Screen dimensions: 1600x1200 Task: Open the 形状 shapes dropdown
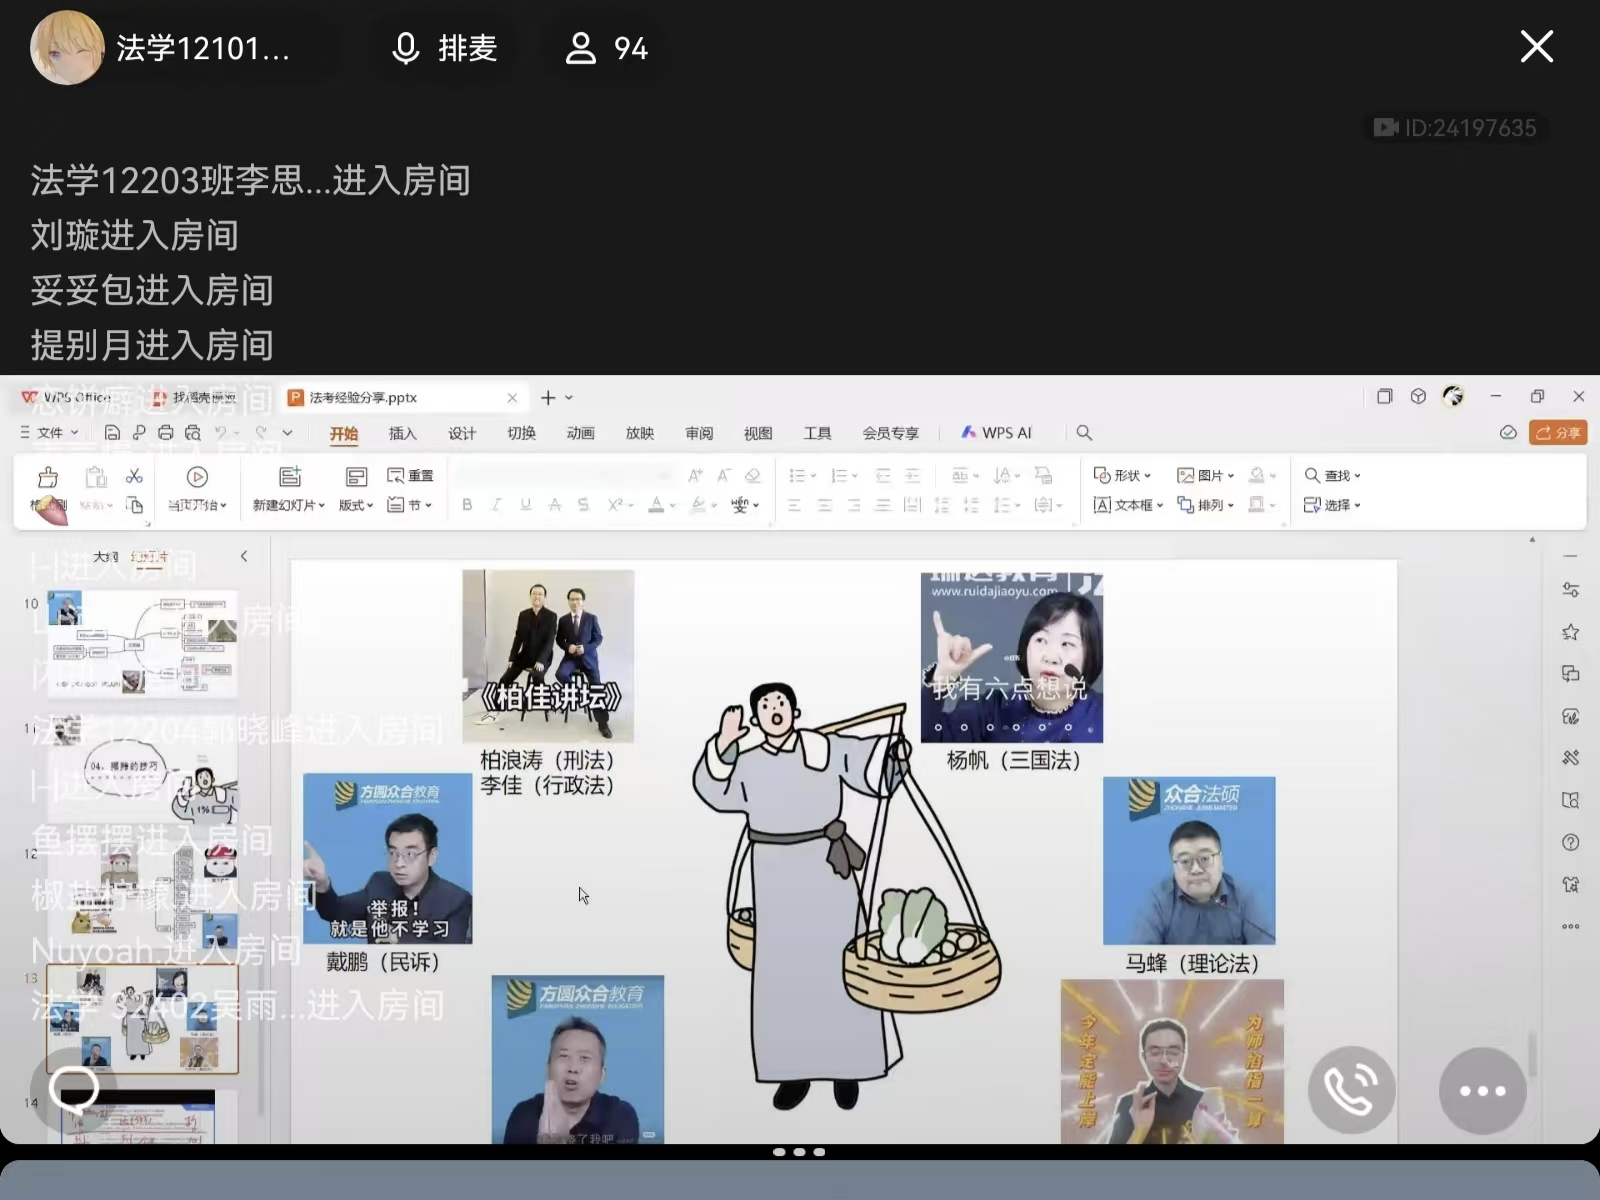pos(1123,475)
